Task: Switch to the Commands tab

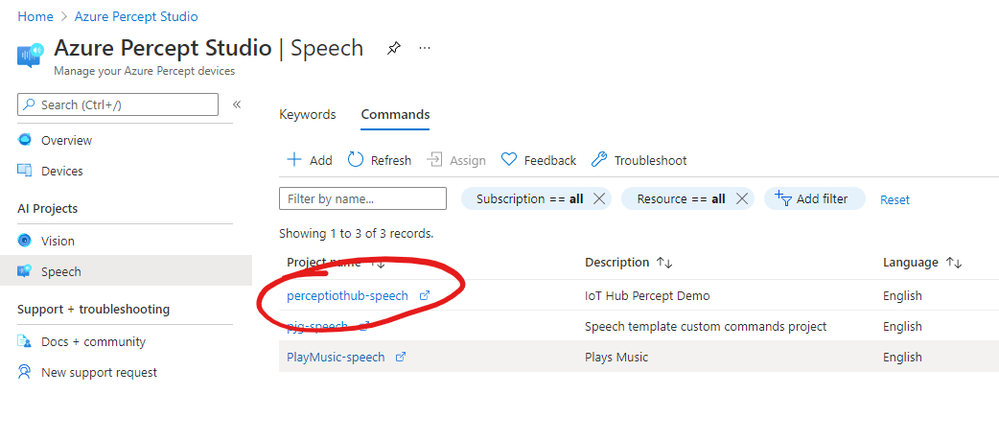Action: pos(395,115)
